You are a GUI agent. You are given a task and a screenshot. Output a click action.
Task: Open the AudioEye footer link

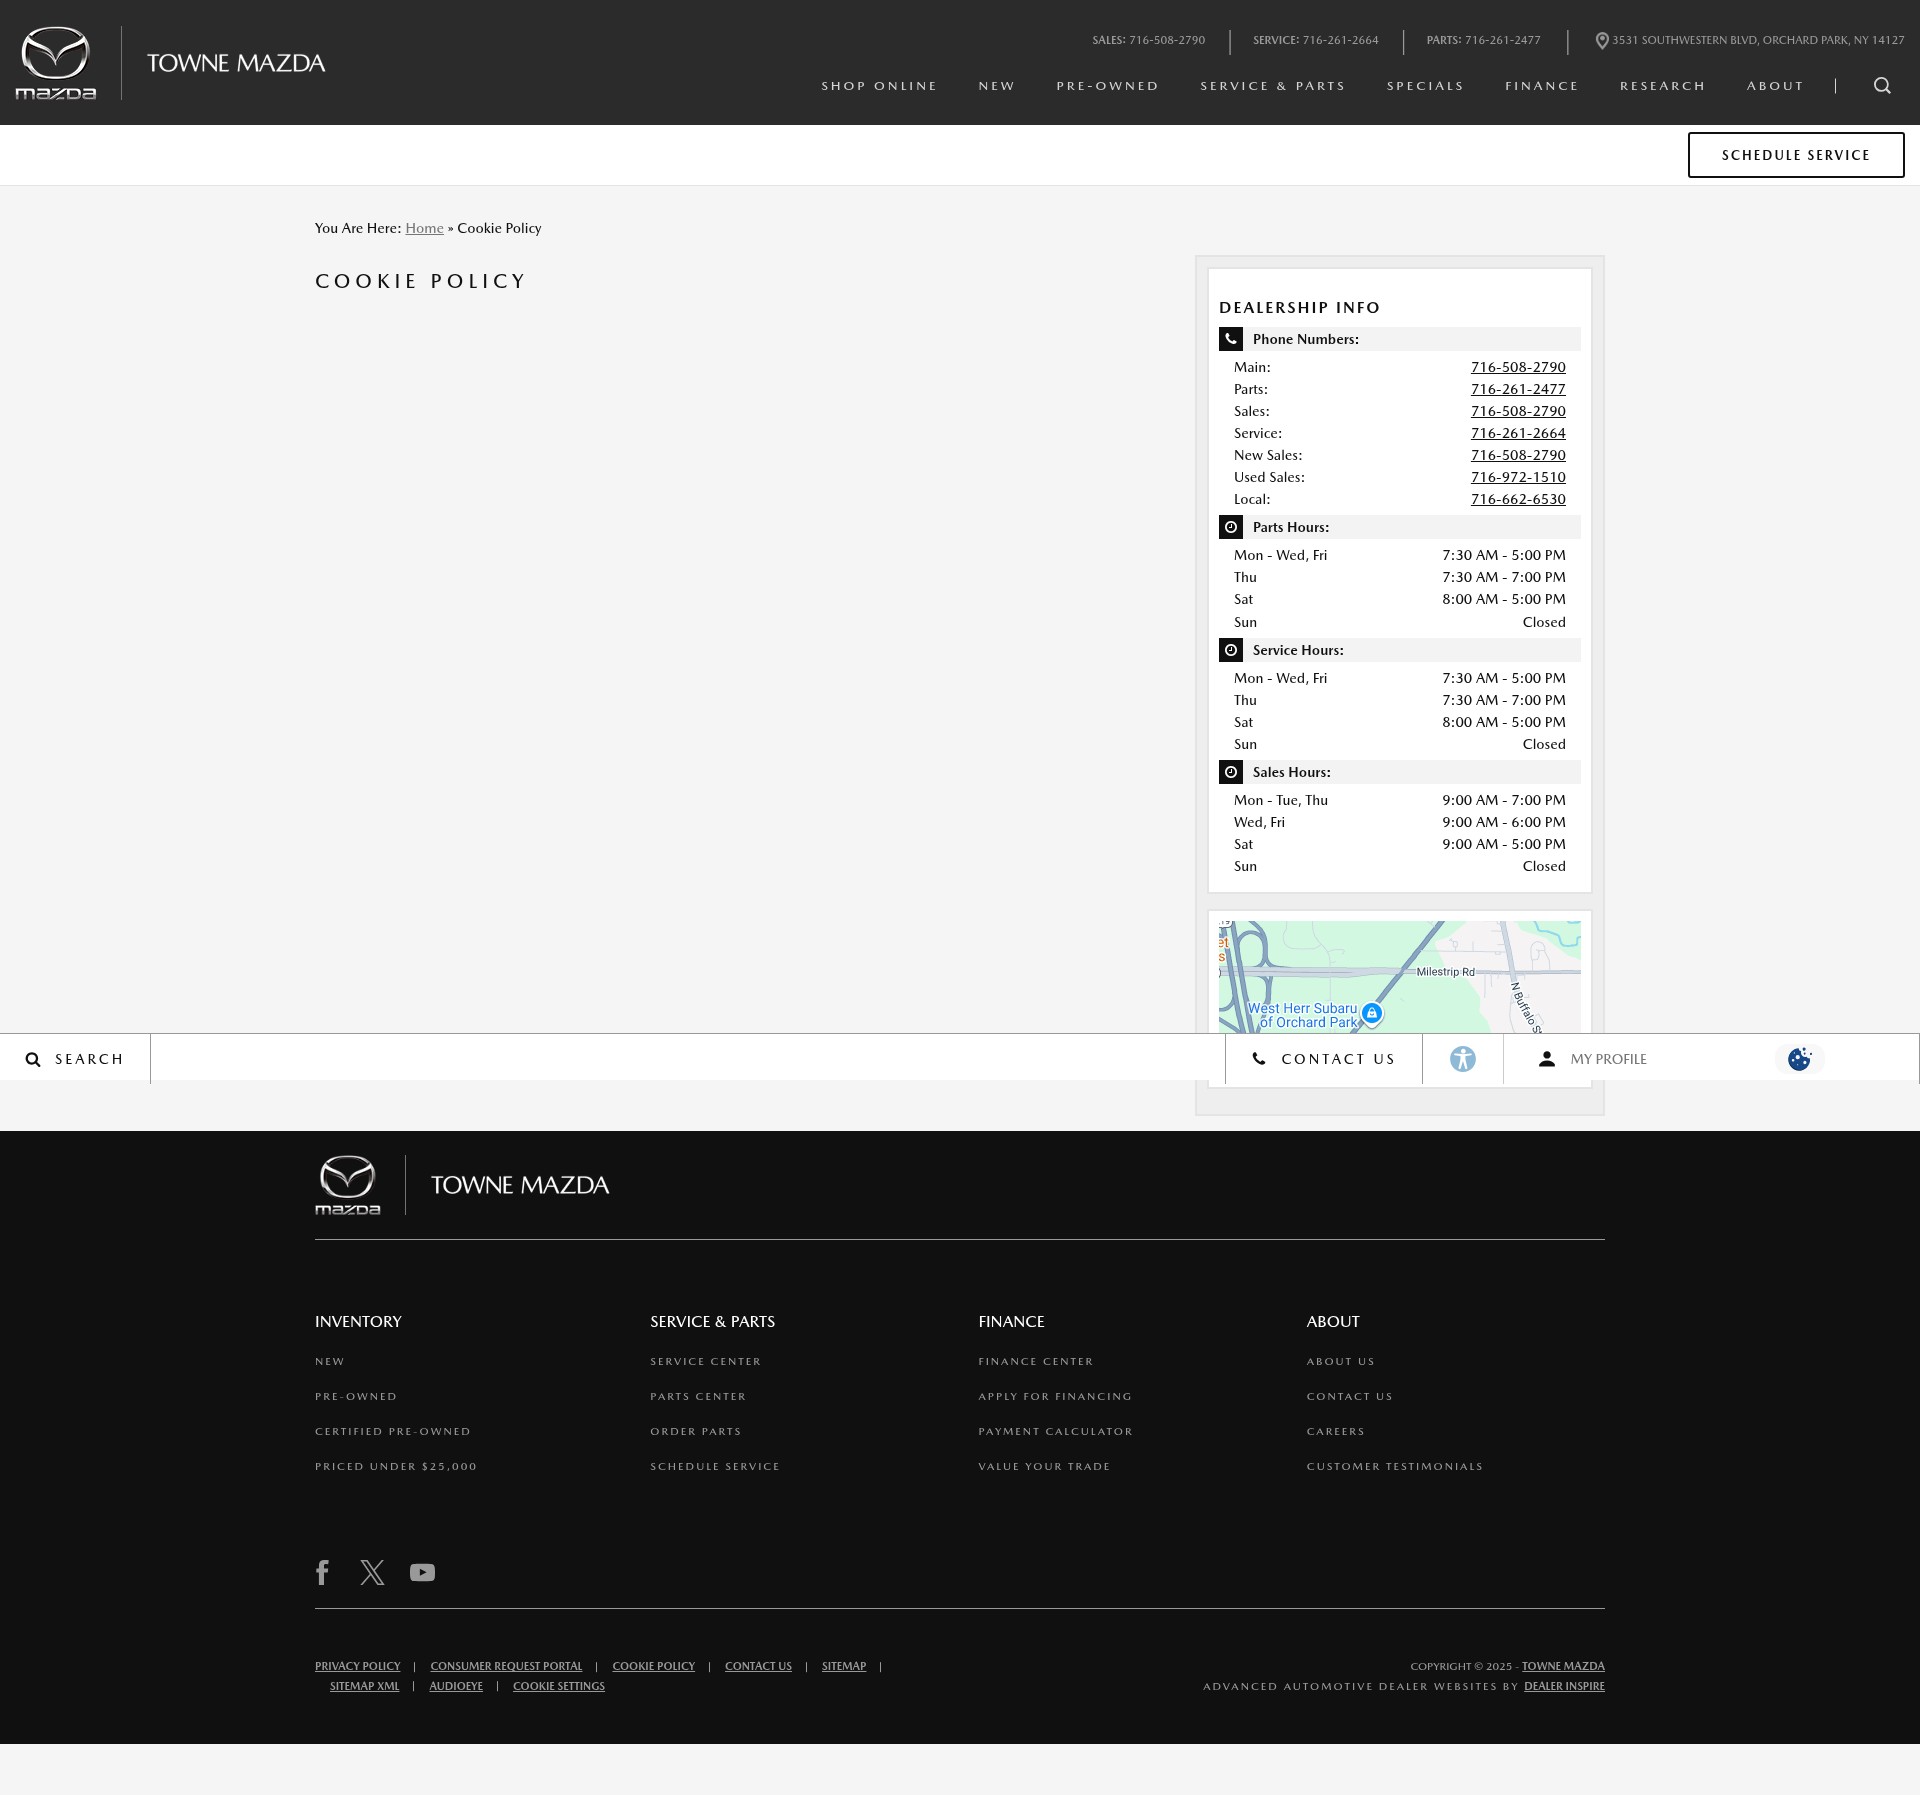tap(456, 1686)
